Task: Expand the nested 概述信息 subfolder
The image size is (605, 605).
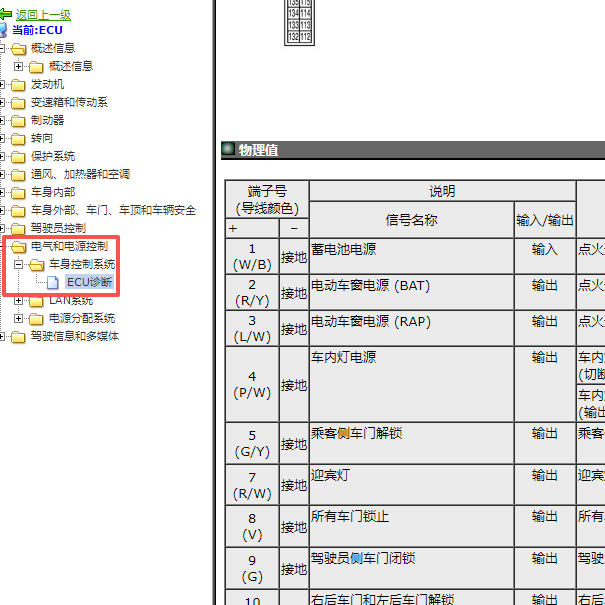Action: (18, 66)
